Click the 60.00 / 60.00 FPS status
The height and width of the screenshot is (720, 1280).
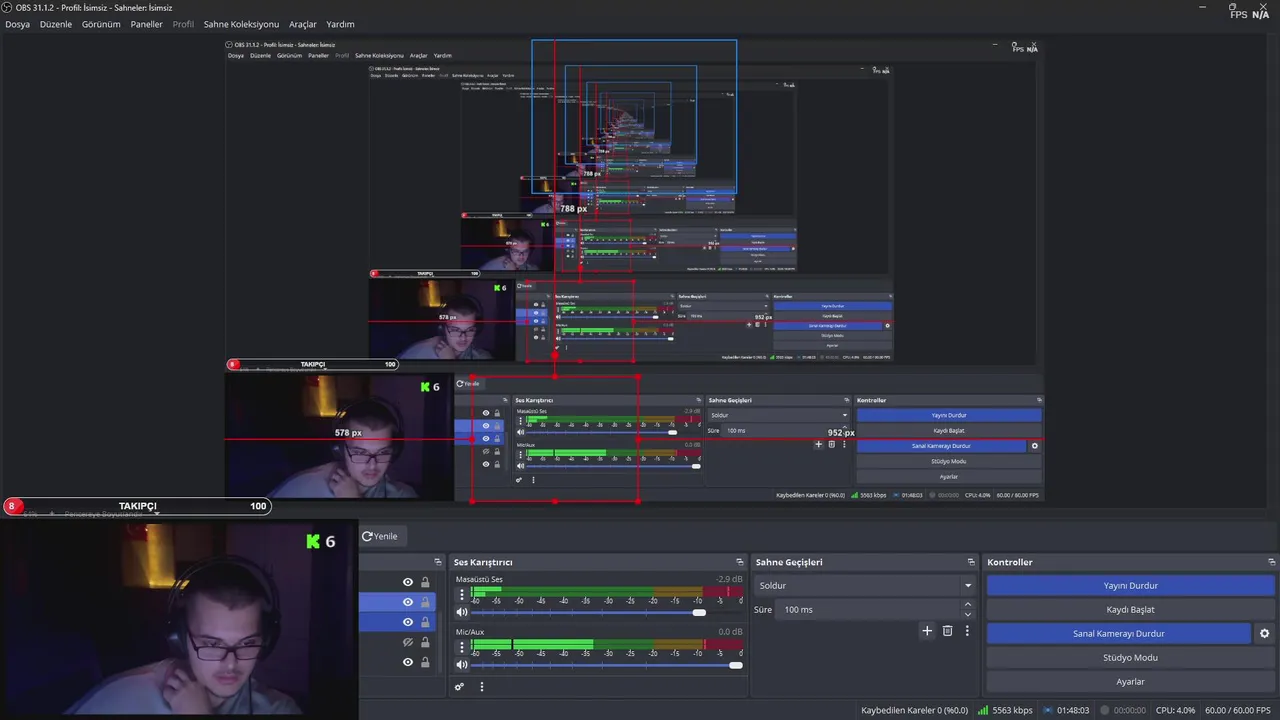point(1240,710)
